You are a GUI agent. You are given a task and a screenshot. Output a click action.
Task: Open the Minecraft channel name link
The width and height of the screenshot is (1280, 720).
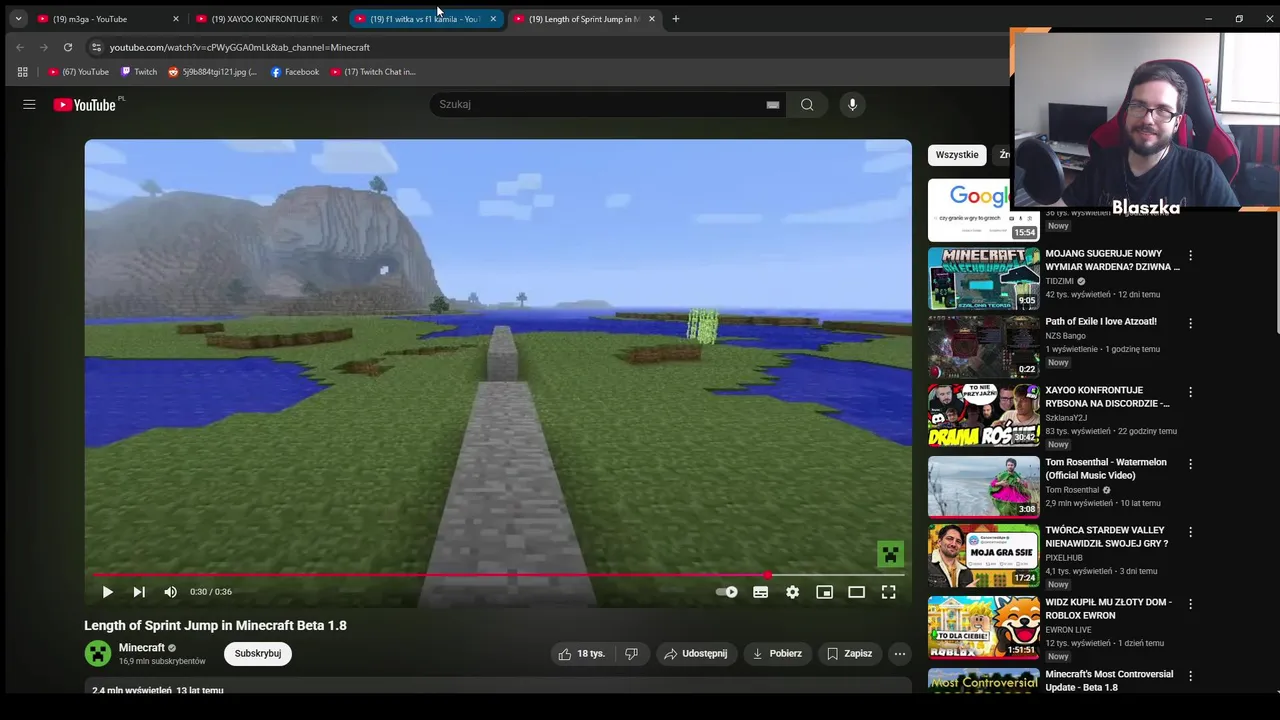(141, 648)
